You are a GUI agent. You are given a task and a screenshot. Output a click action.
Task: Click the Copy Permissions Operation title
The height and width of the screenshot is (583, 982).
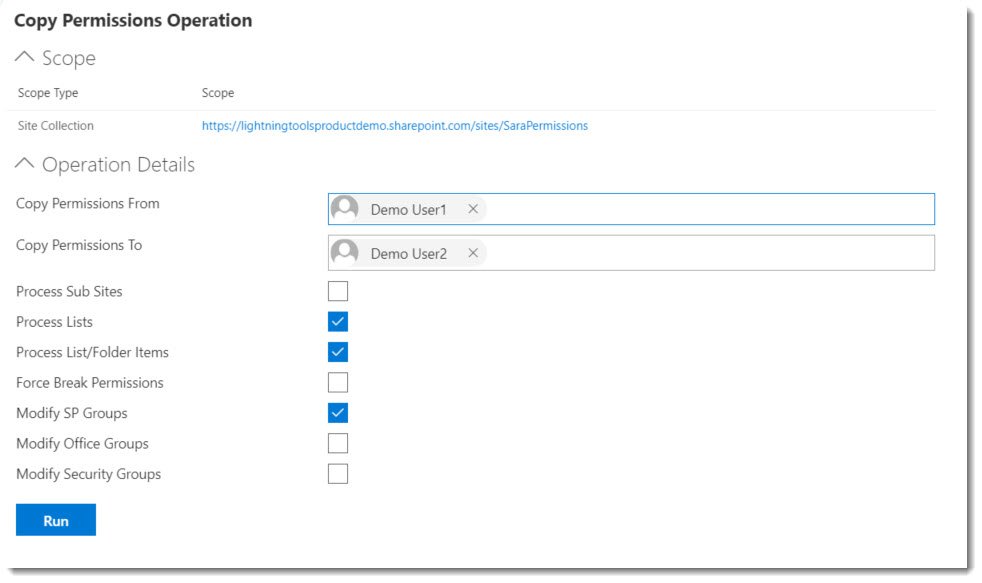(133, 21)
